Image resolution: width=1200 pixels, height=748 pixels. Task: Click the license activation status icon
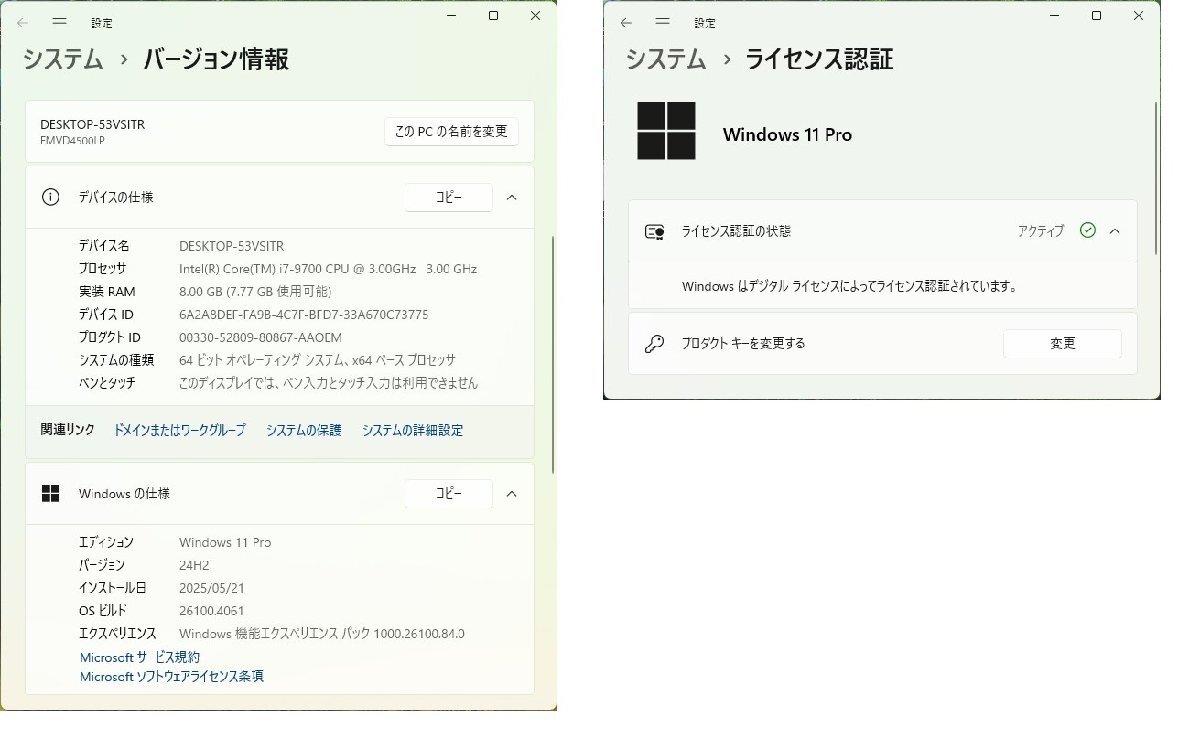click(x=655, y=231)
